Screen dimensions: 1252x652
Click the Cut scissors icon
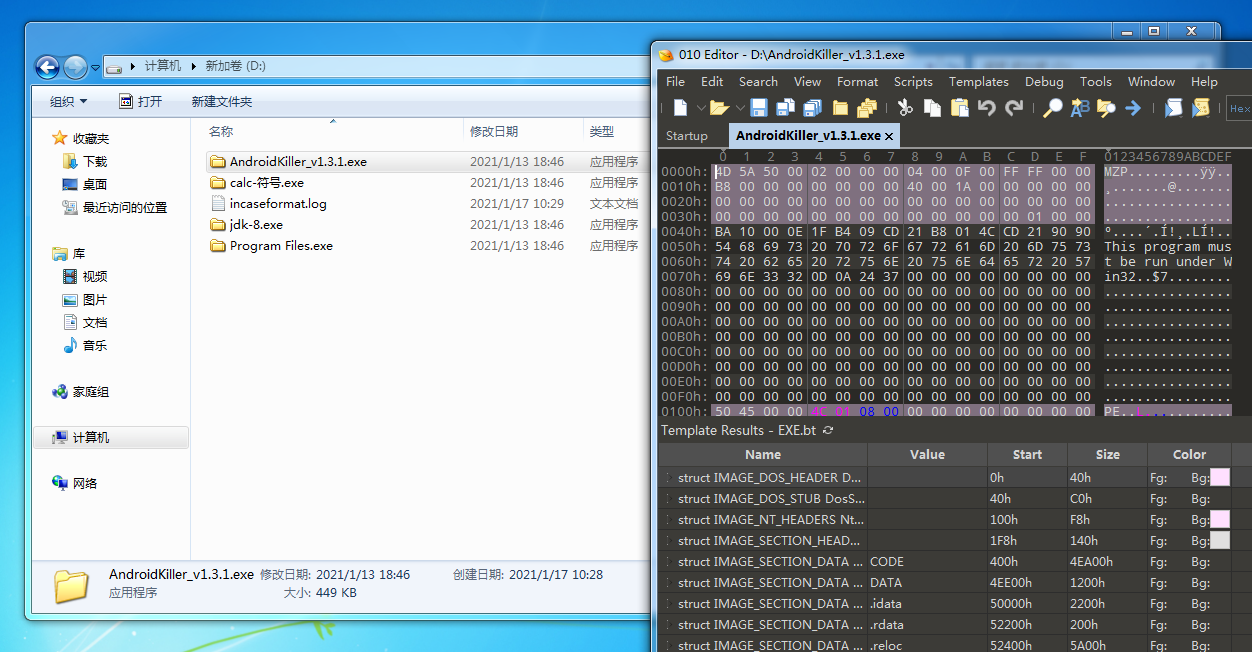pos(905,108)
